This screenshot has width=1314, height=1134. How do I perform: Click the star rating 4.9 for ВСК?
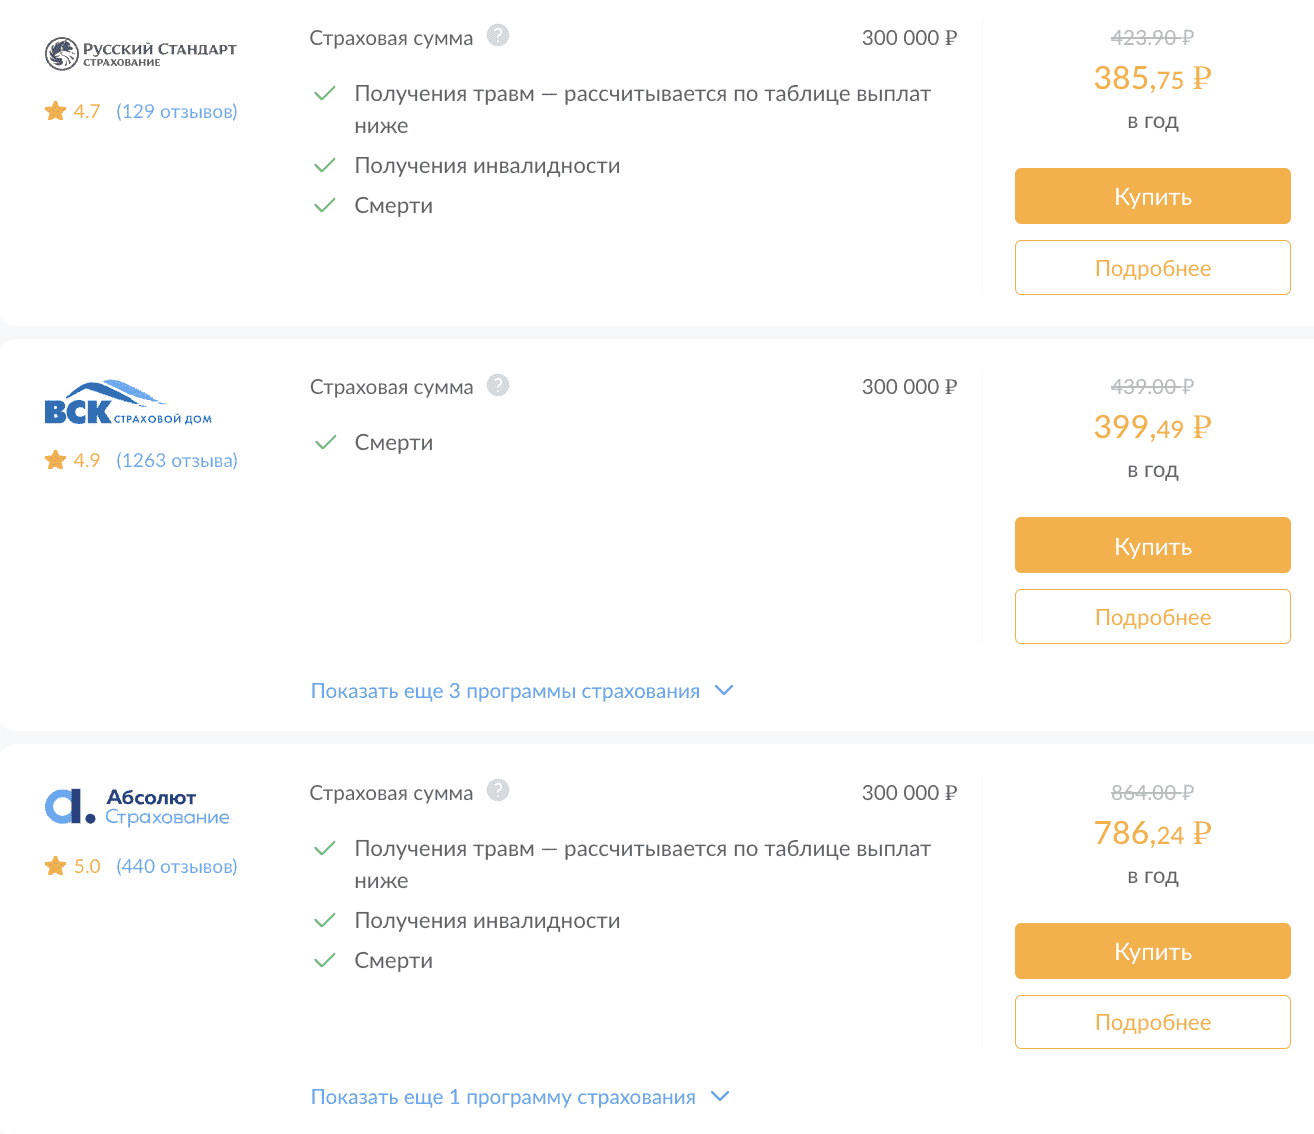click(73, 460)
